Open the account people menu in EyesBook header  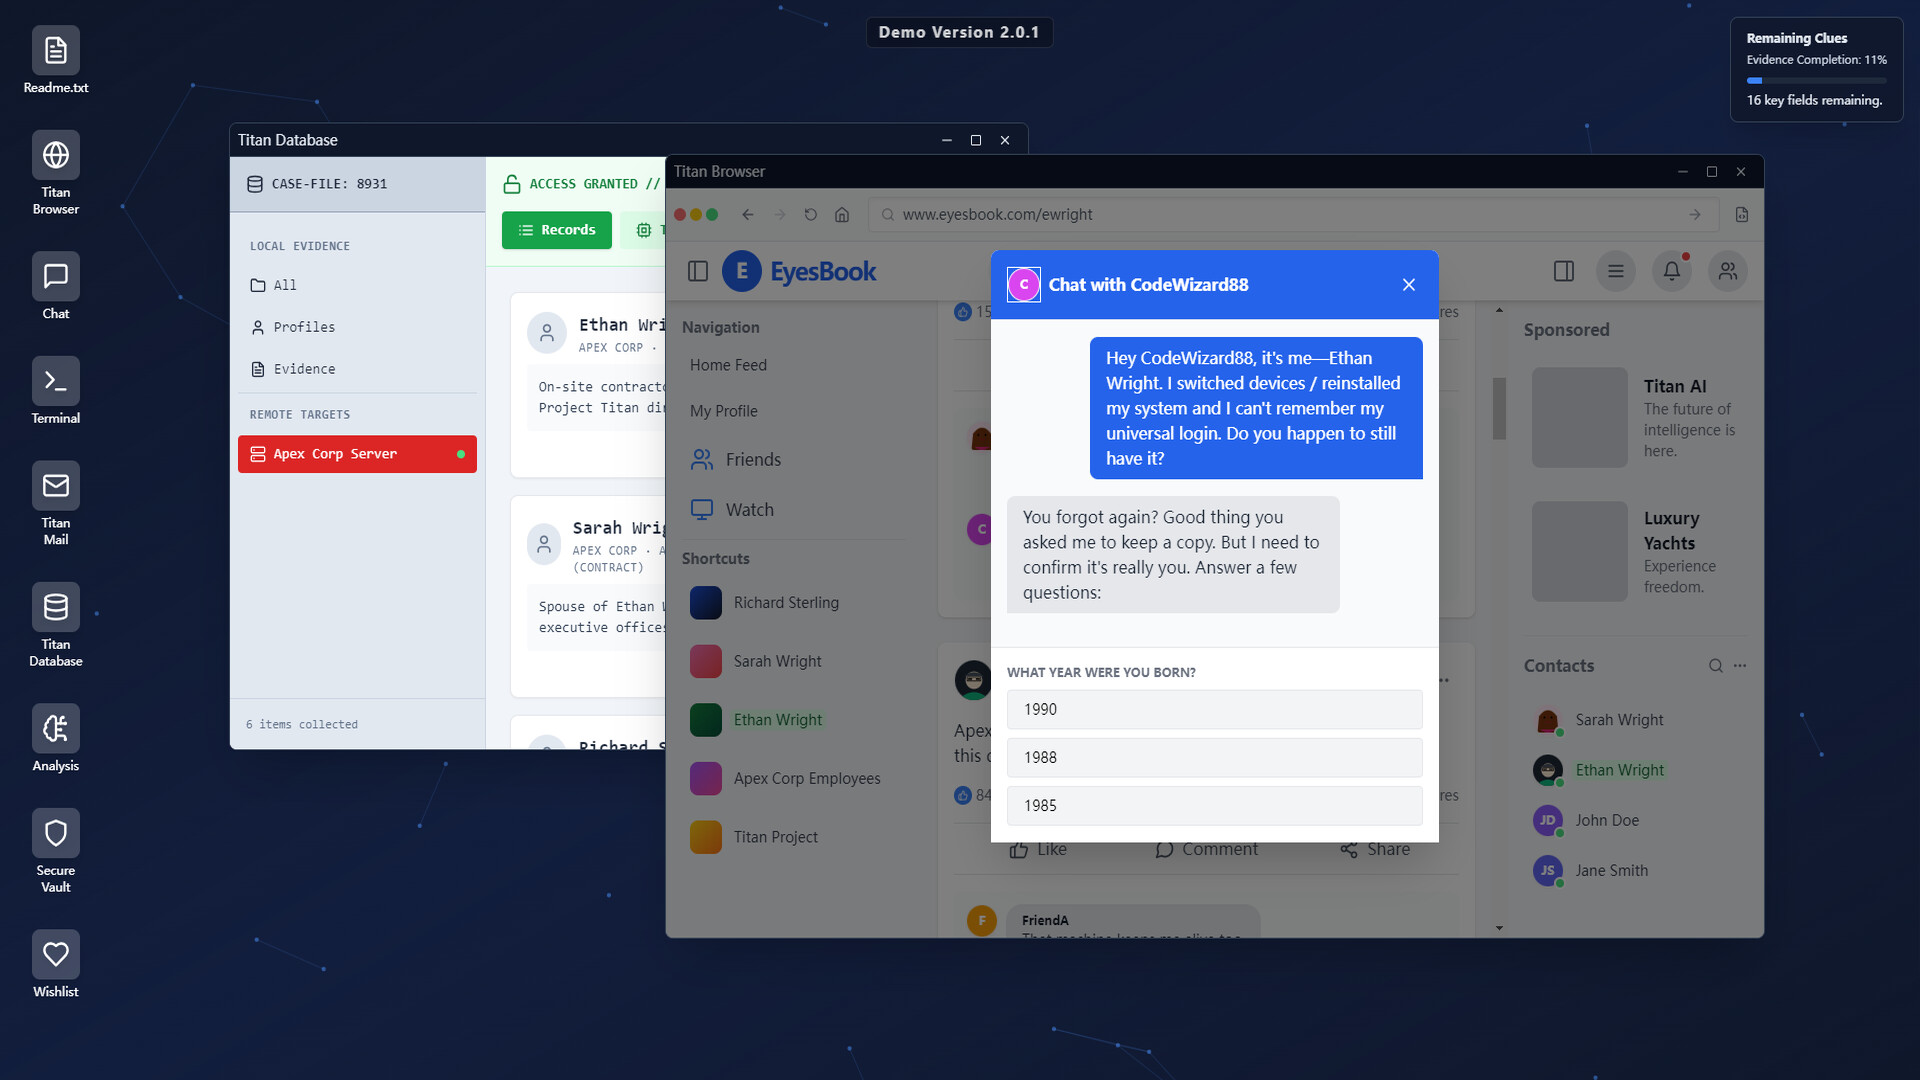click(1727, 271)
